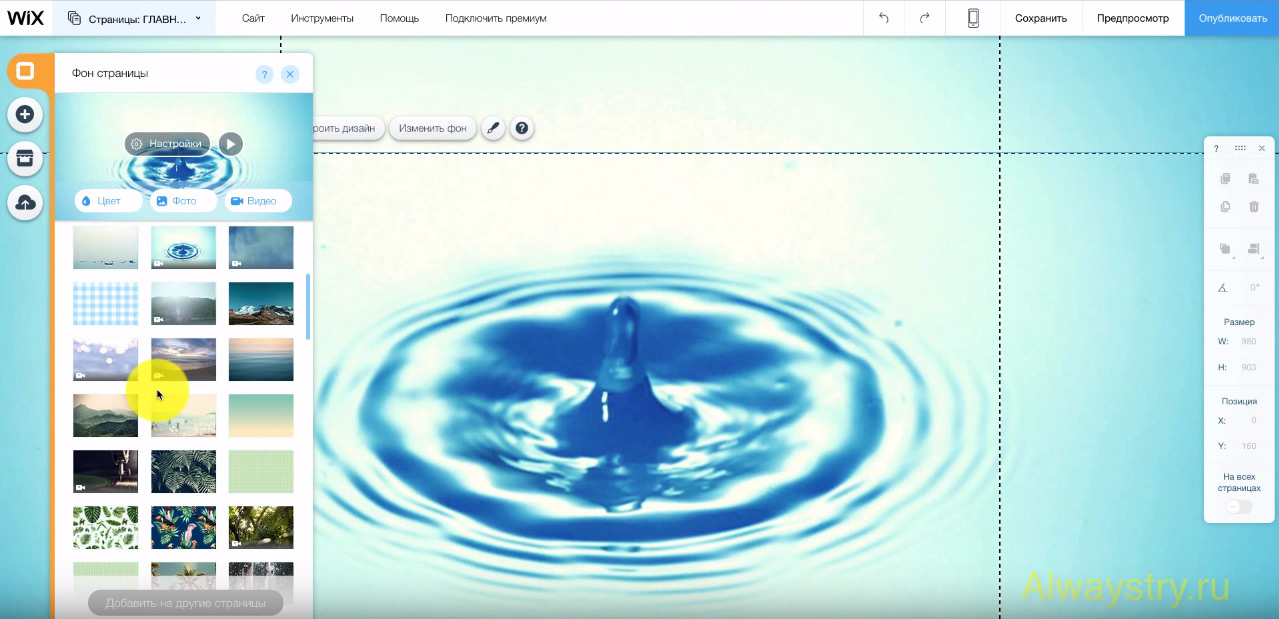
Task: Open the Инструменты menu
Action: tap(322, 18)
